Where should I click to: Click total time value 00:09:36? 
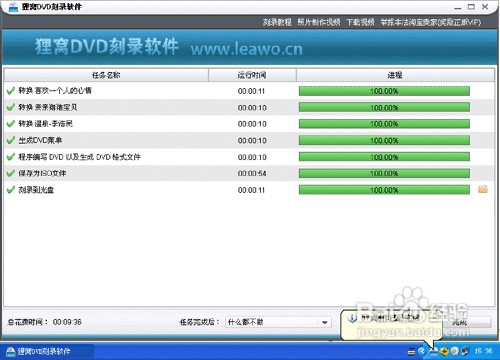(x=67, y=322)
